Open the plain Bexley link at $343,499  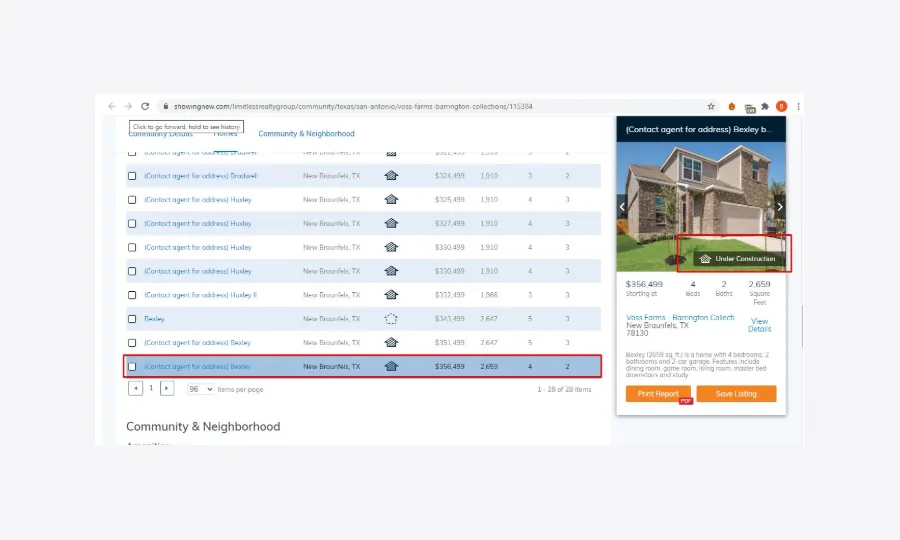point(154,319)
